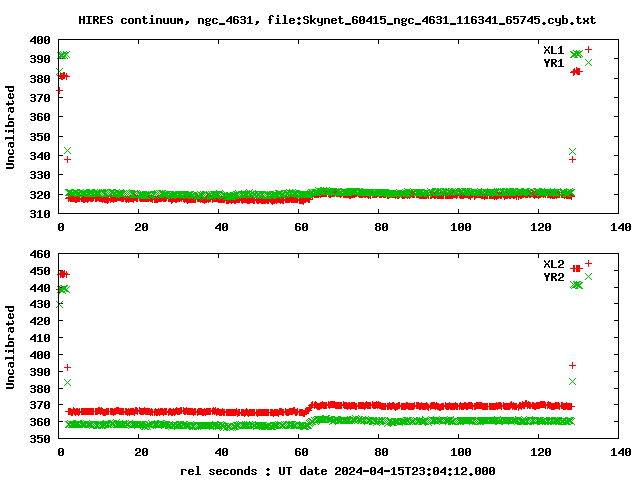This screenshot has width=640, height=480.
Task: Click the YR1 legend label
Action: 553,63
